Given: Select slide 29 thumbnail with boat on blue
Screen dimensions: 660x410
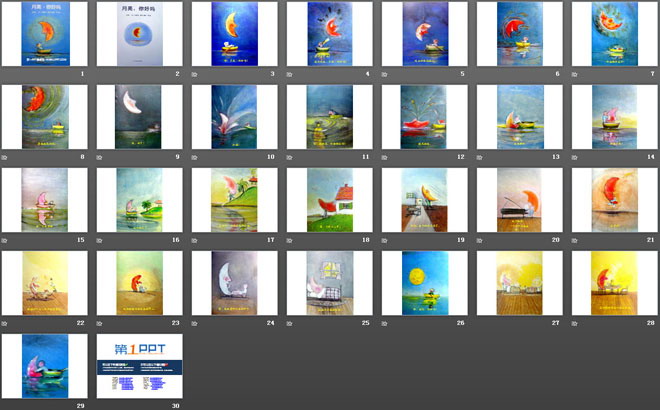Looking at the screenshot, I should pos(45,366).
